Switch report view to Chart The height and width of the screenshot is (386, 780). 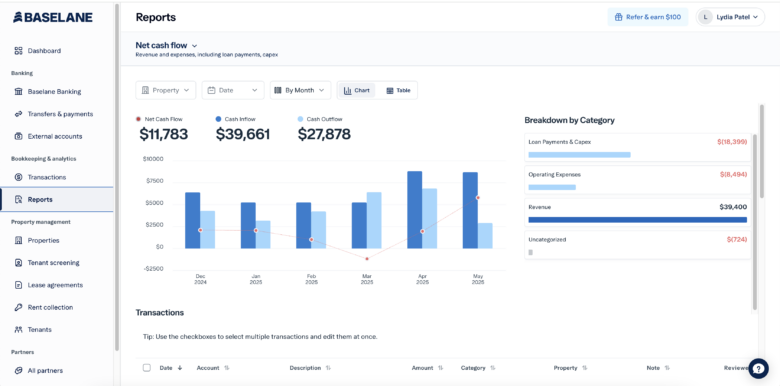pos(357,91)
